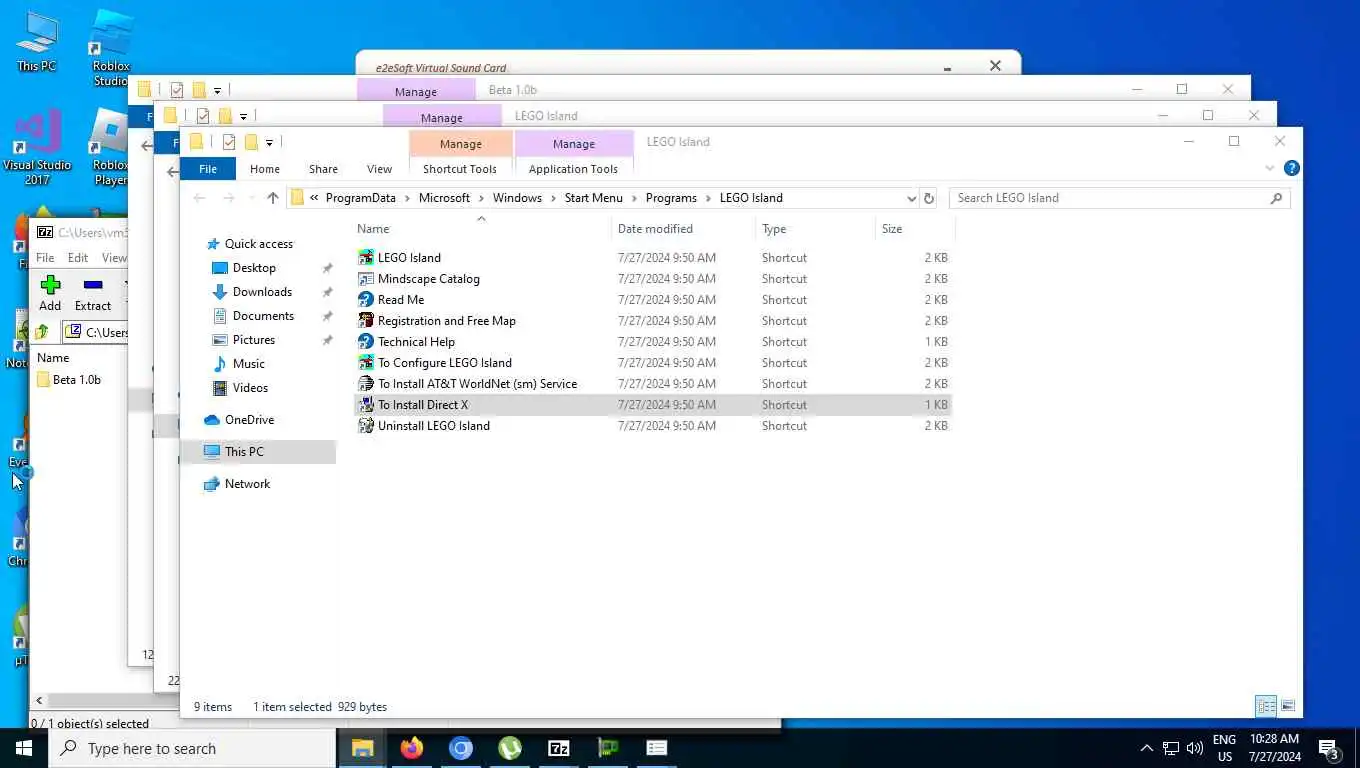The image size is (1360, 768).
Task: Switch to the View ribbon tab
Action: [x=379, y=169]
